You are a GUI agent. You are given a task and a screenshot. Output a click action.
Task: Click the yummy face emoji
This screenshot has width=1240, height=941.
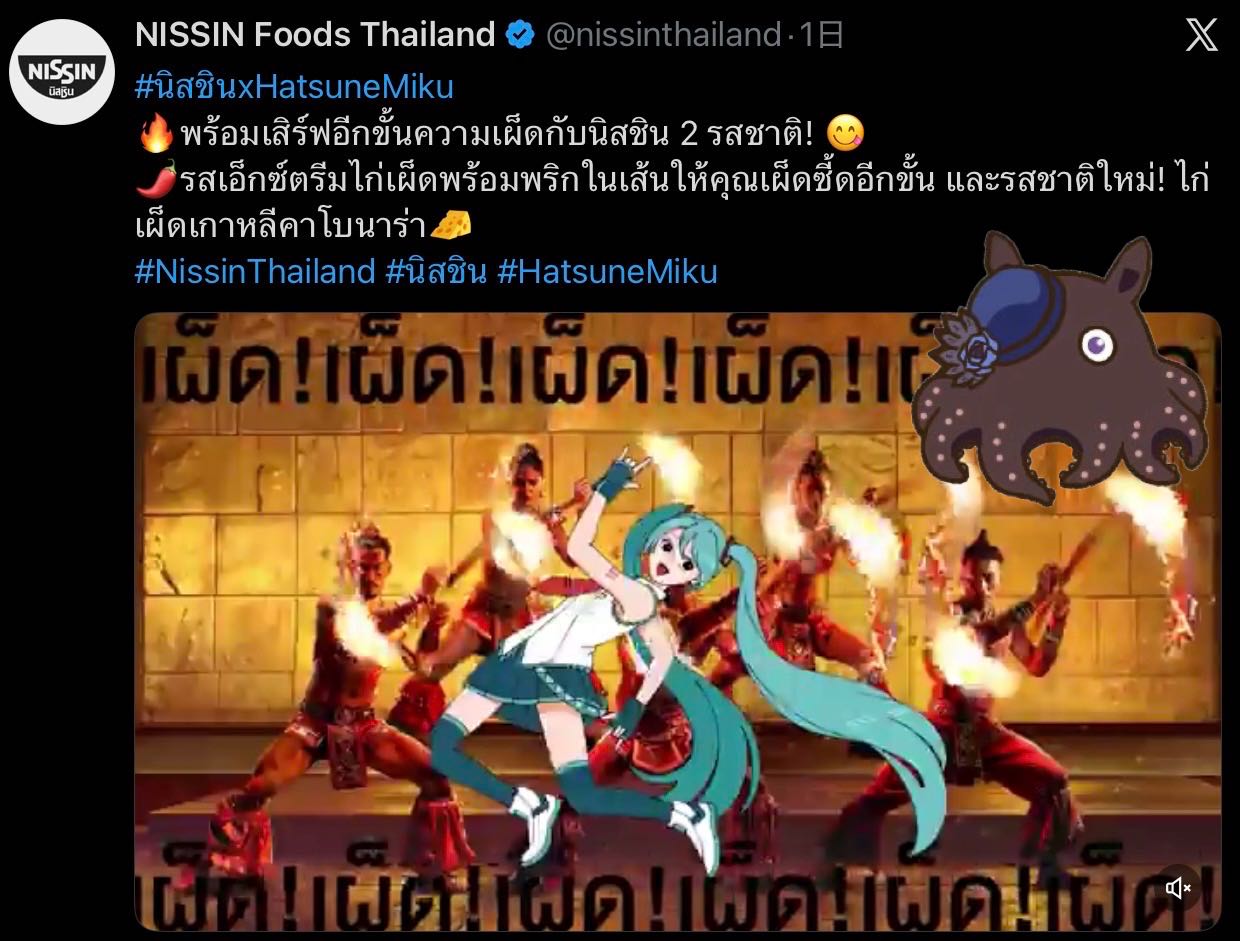[x=847, y=133]
